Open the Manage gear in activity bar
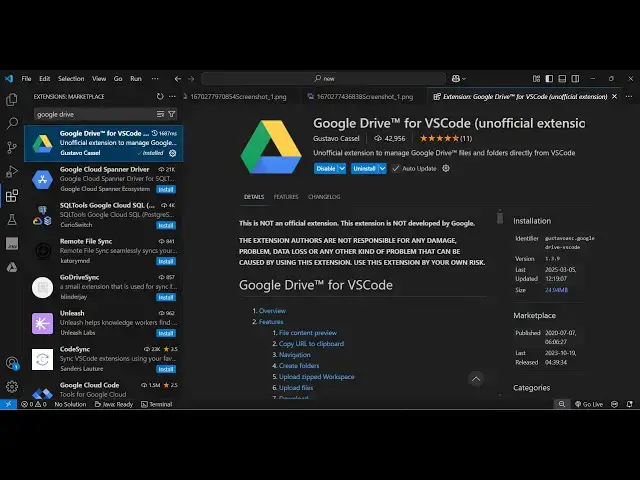The height and width of the screenshot is (480, 640). [x=12, y=386]
